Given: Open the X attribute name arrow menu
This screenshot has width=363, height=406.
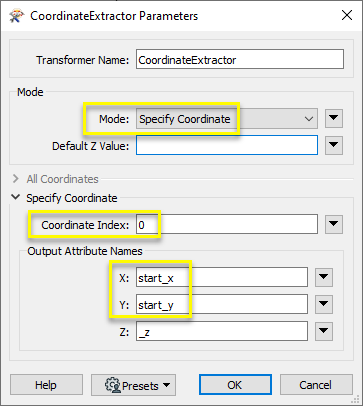Looking at the screenshot, I should (x=324, y=277).
